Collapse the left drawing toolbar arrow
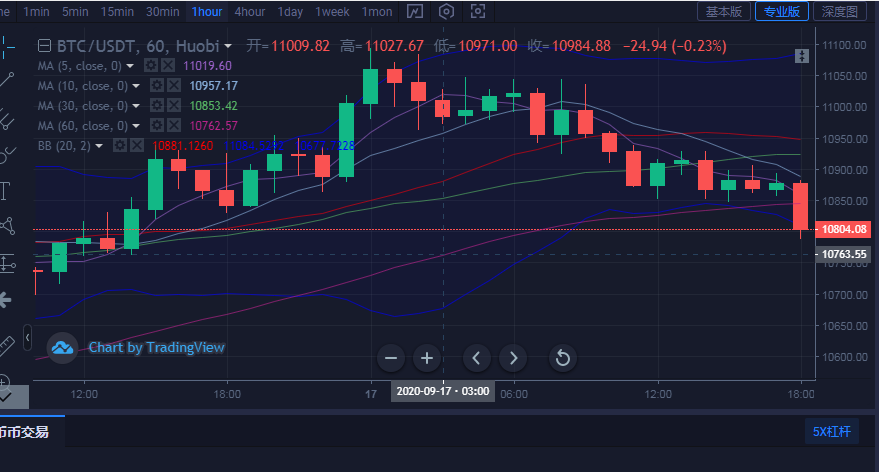Screen dimensions: 879x472 pyautogui.click(x=27, y=337)
